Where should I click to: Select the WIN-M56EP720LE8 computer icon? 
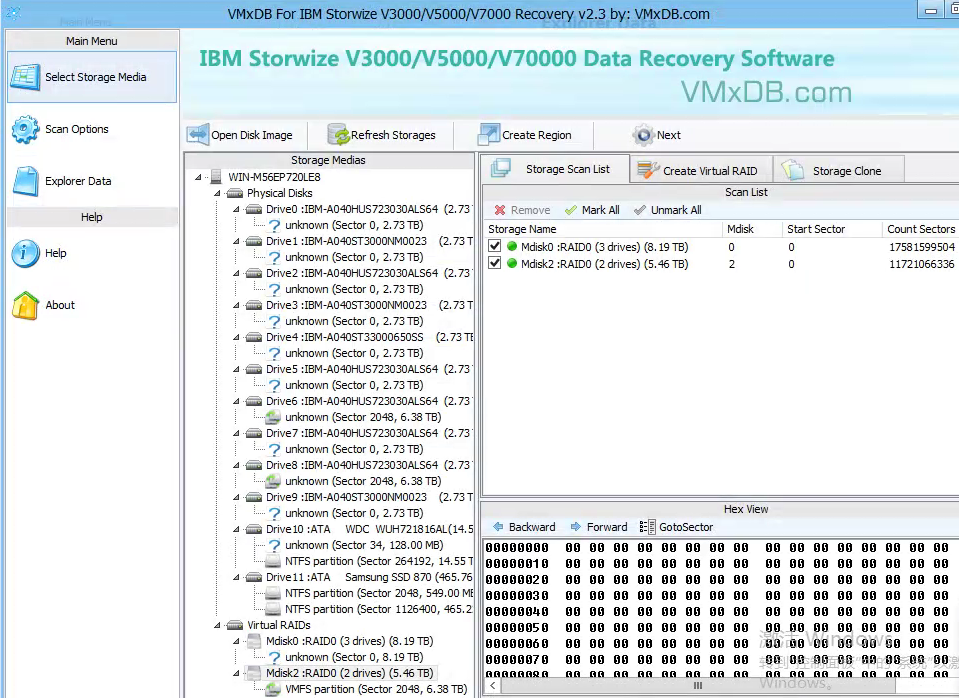click(216, 177)
